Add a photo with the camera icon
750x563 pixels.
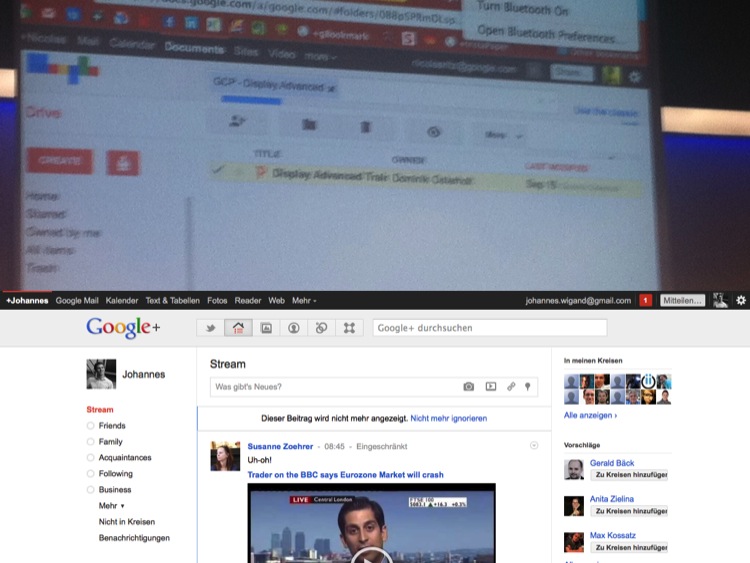[x=469, y=386]
